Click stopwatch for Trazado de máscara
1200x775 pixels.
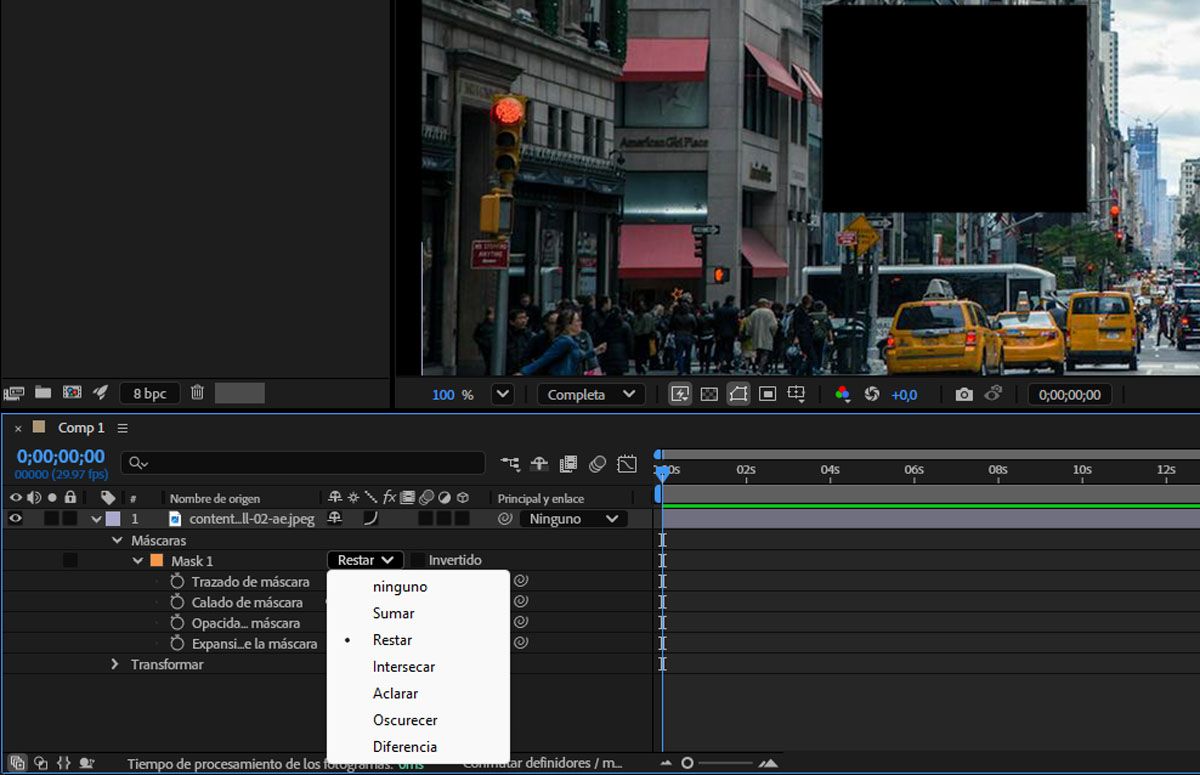click(x=178, y=582)
